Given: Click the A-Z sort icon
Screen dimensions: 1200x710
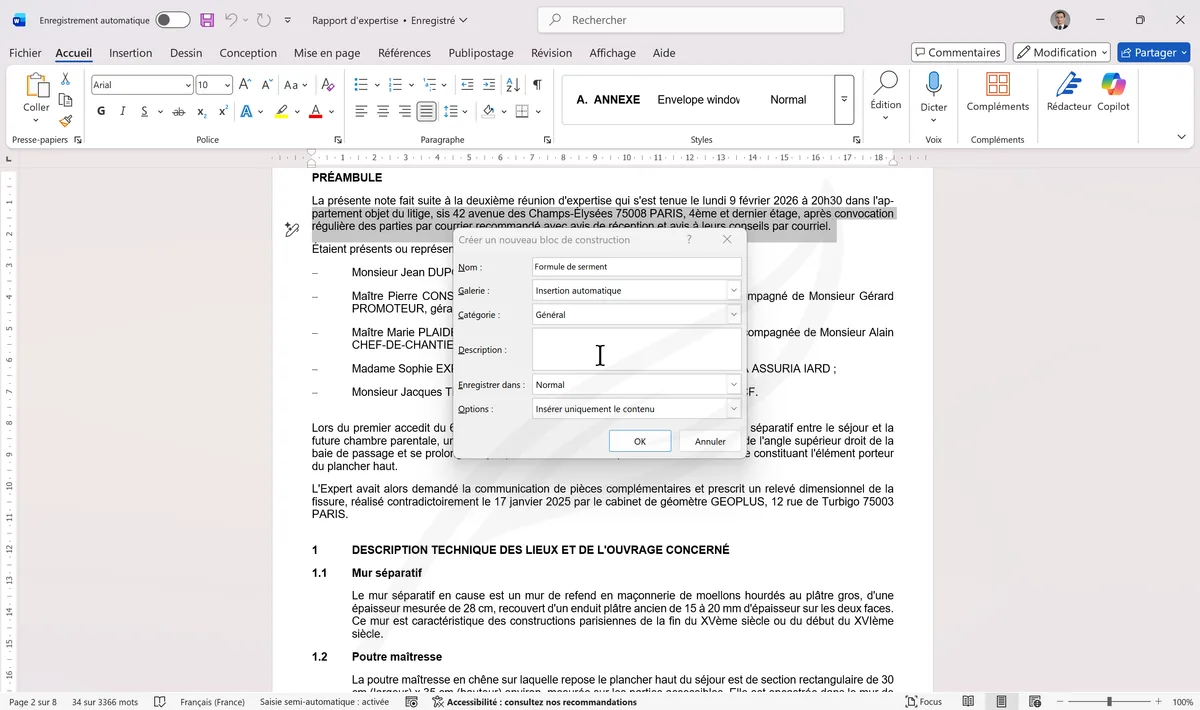Looking at the screenshot, I should [x=512, y=84].
